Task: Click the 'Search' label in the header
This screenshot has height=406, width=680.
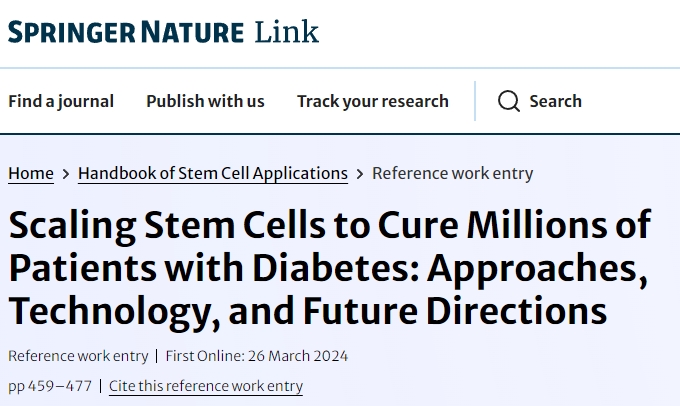Action: pyautogui.click(x=555, y=101)
